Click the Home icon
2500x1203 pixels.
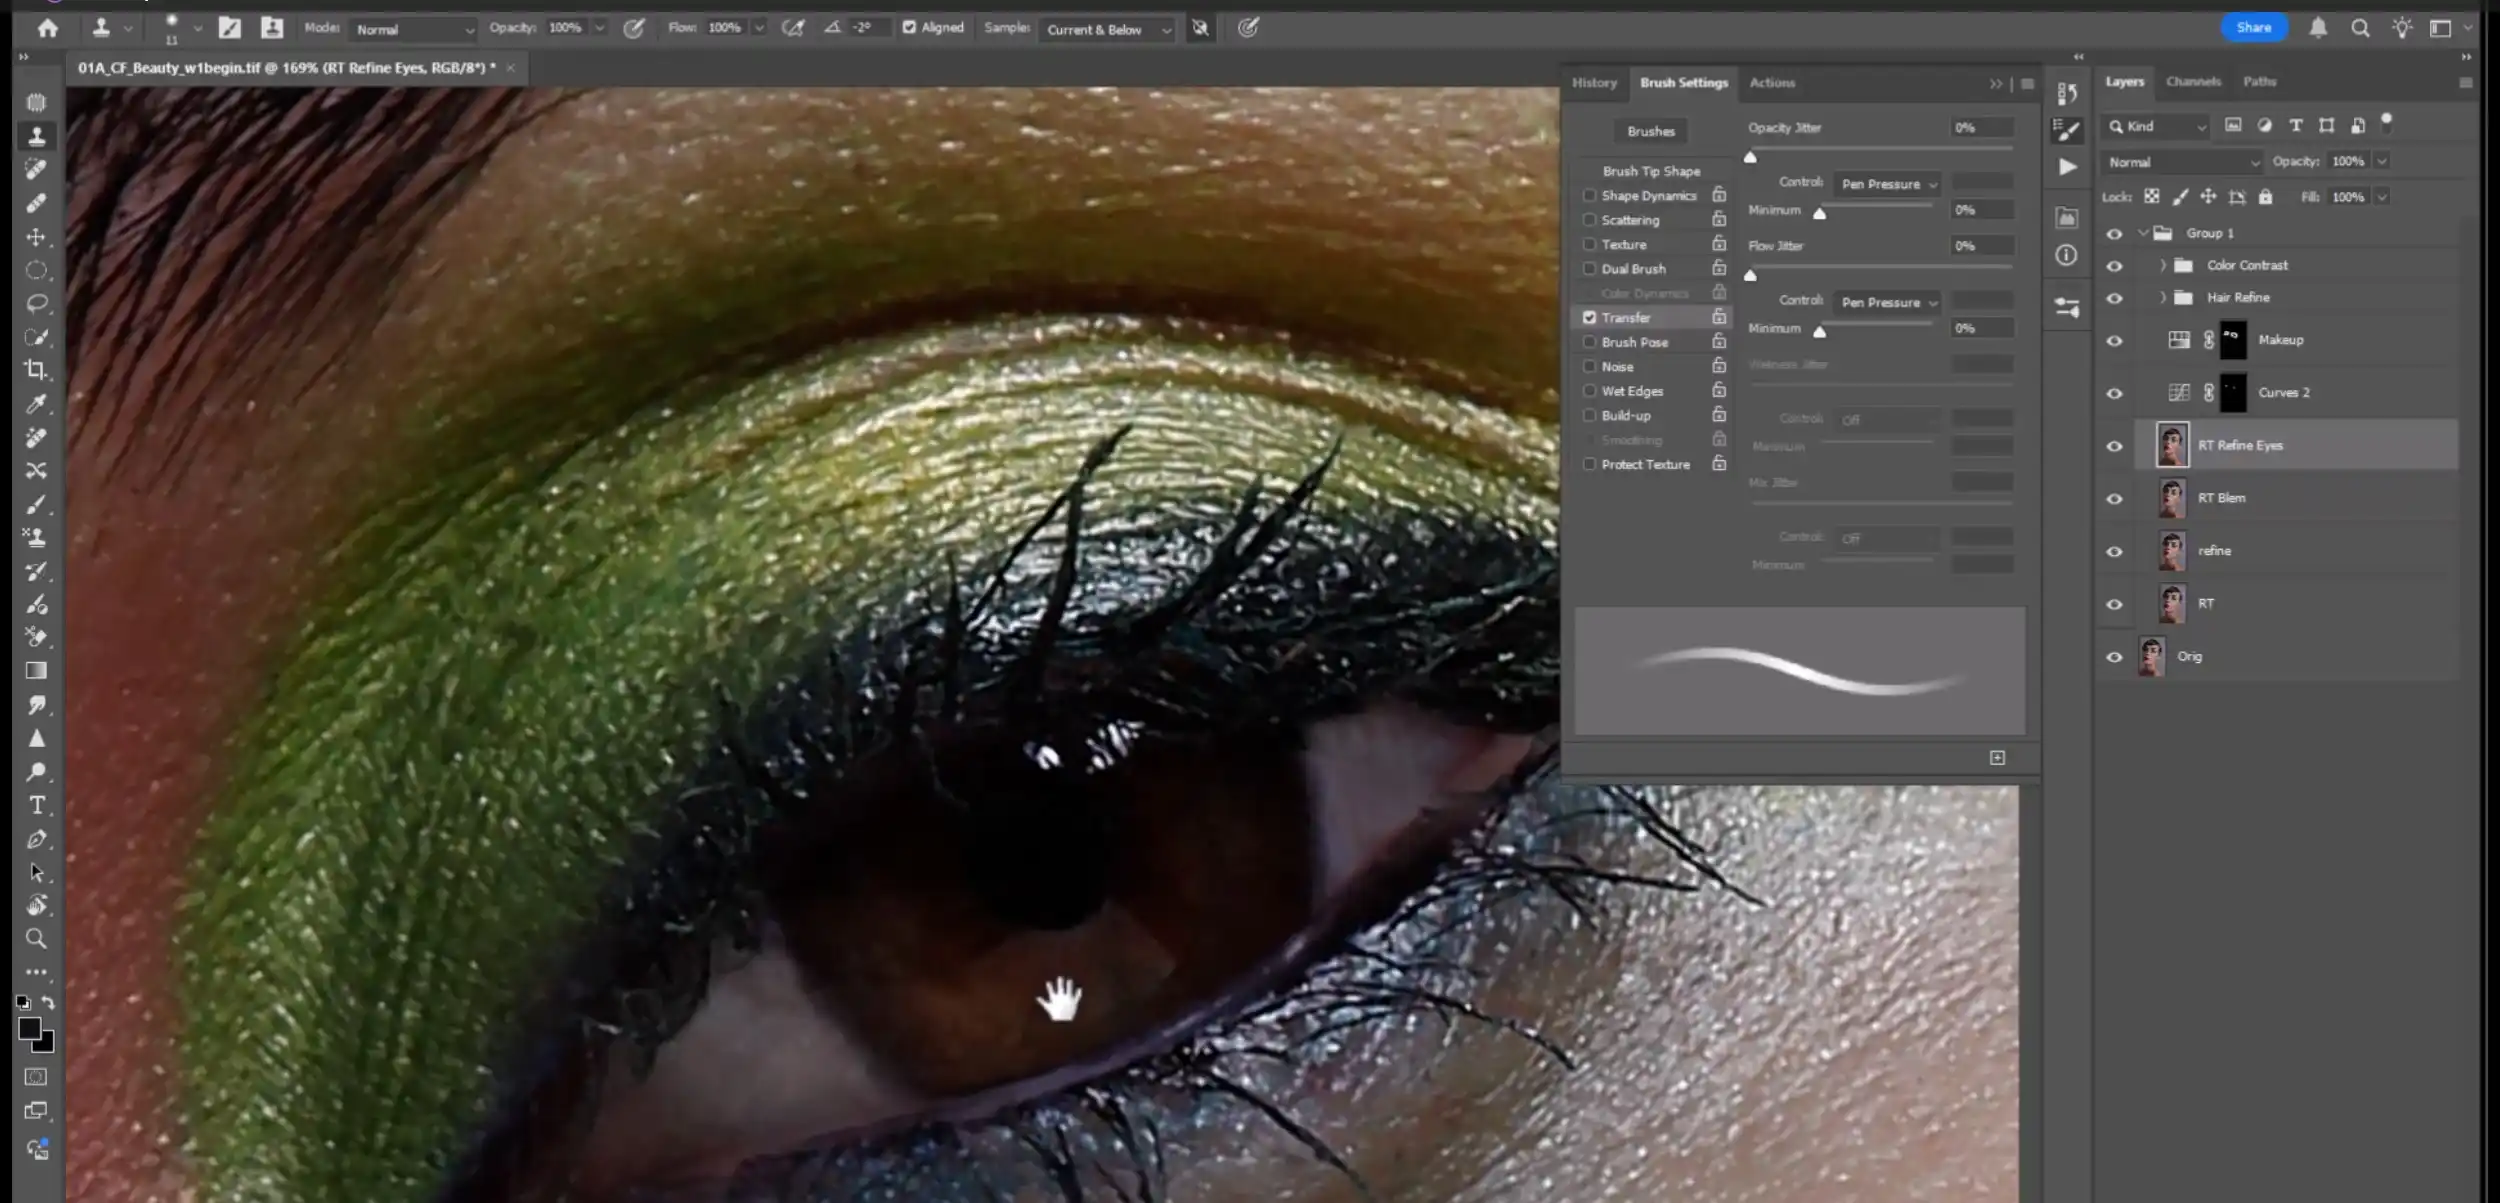(x=47, y=28)
